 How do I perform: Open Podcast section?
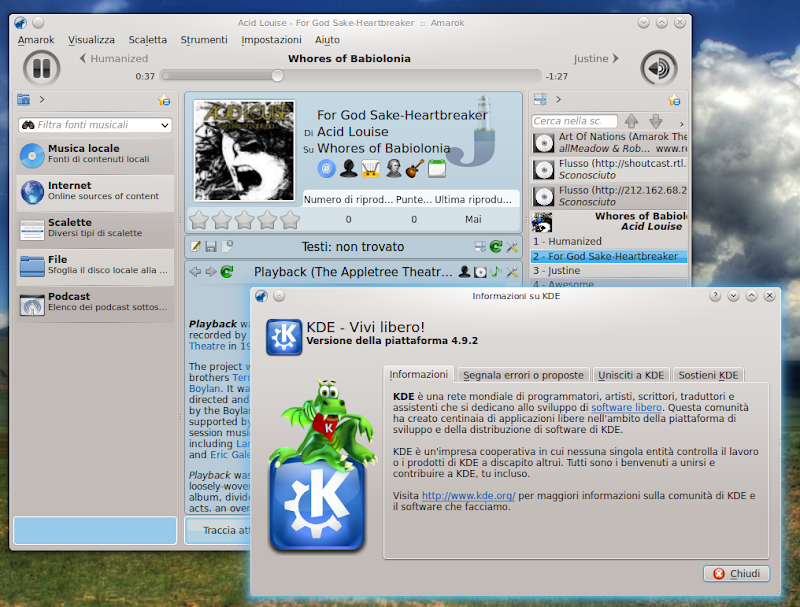point(95,304)
